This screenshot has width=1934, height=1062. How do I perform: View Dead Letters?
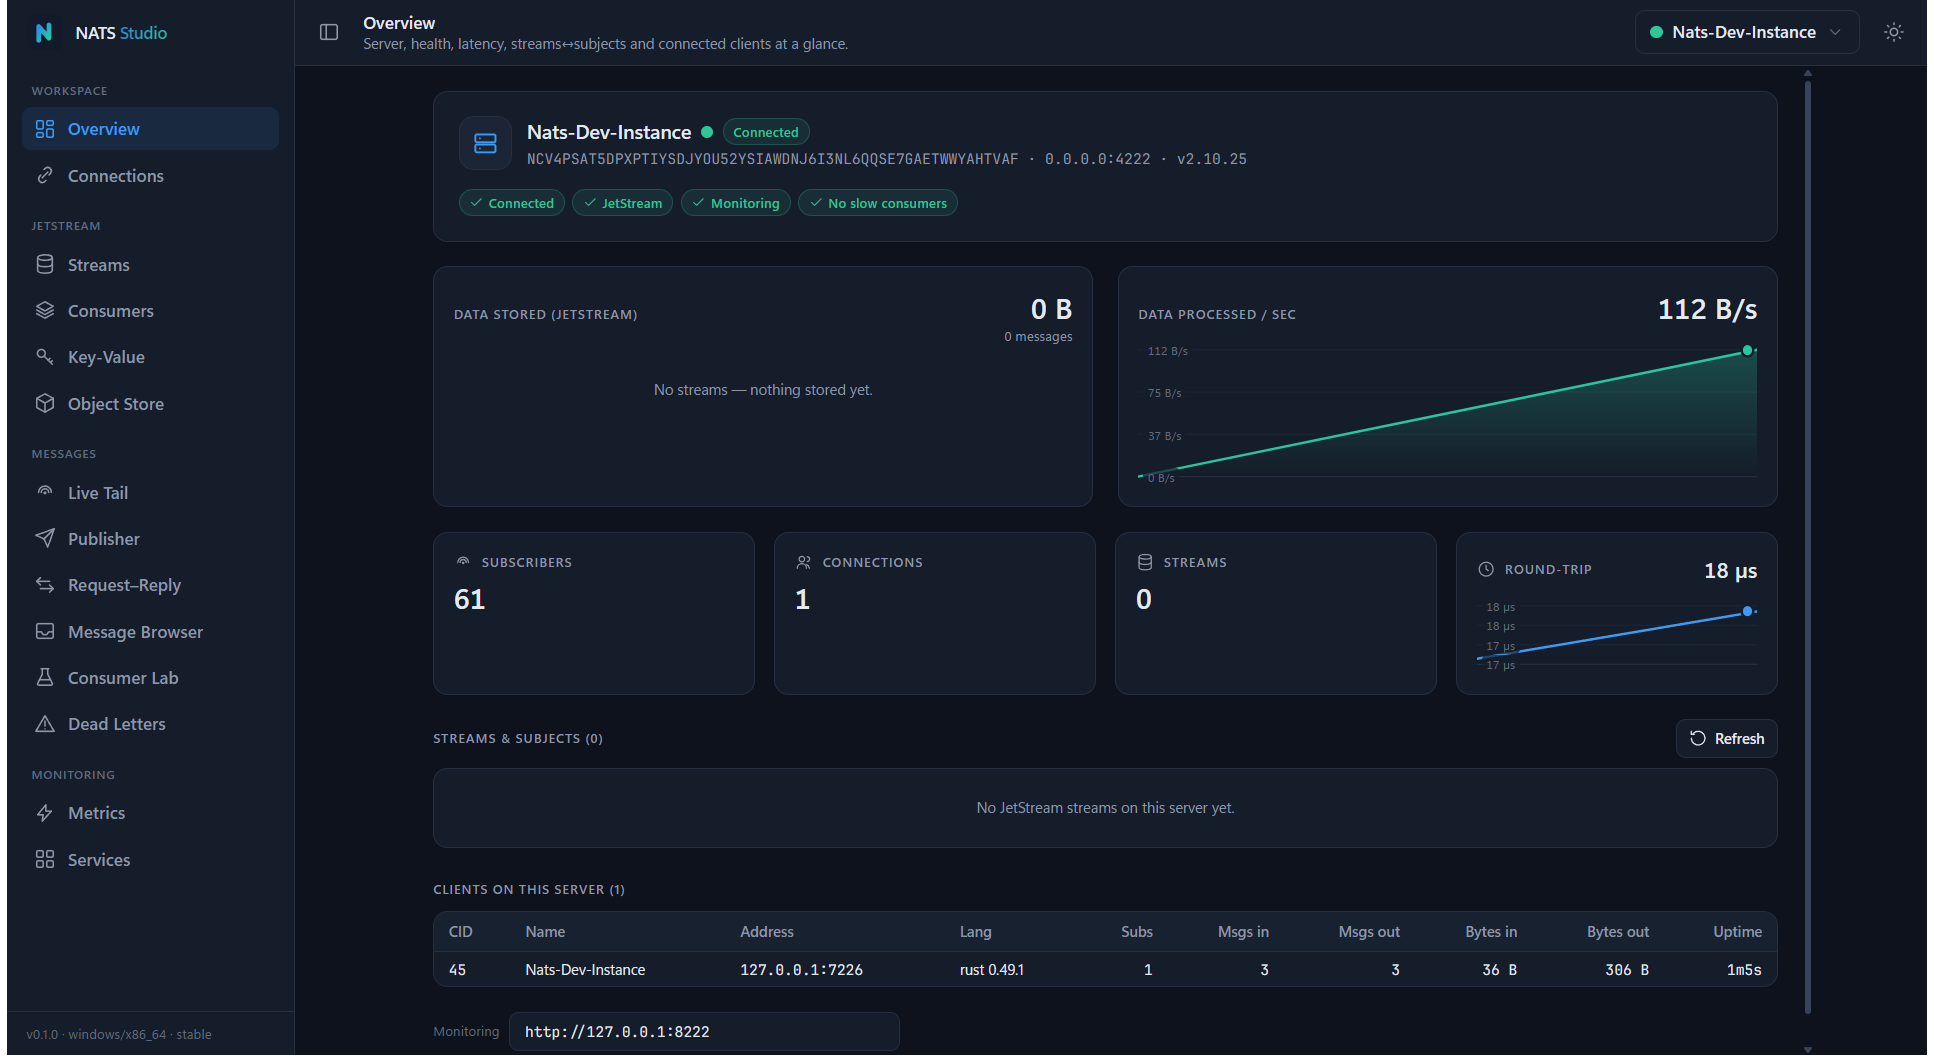(150, 724)
